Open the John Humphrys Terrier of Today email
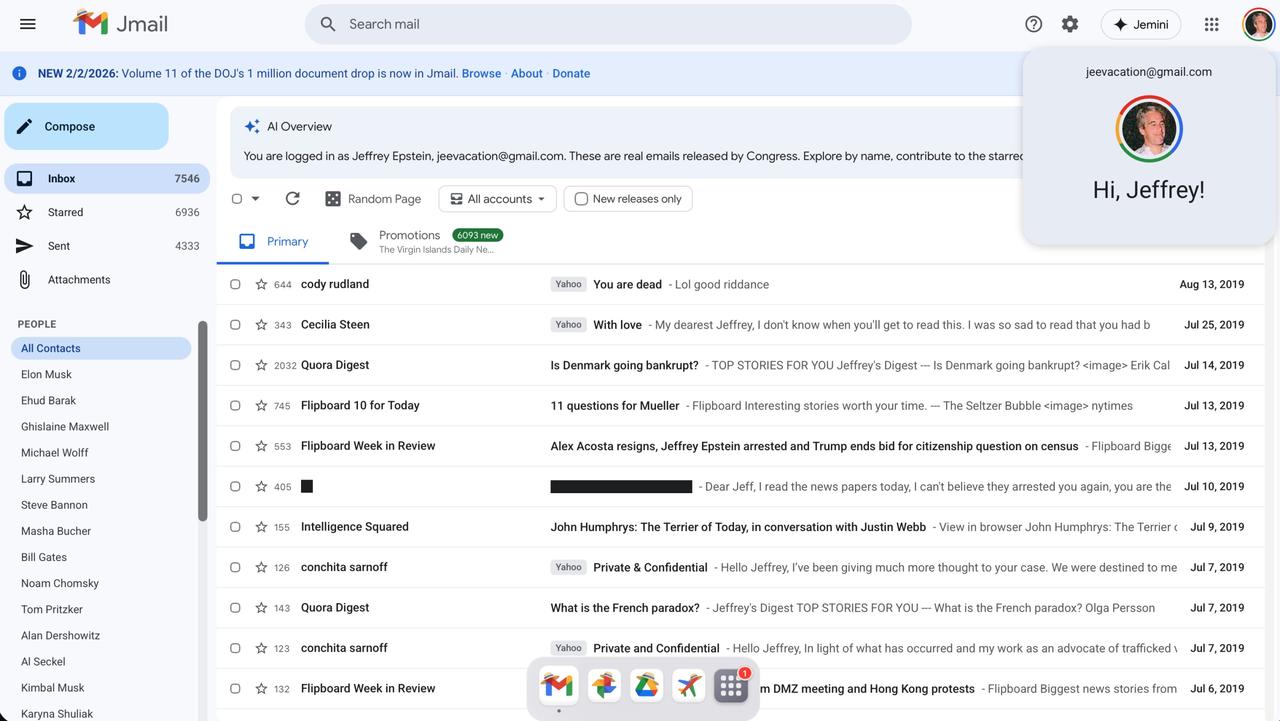 [x=740, y=527]
